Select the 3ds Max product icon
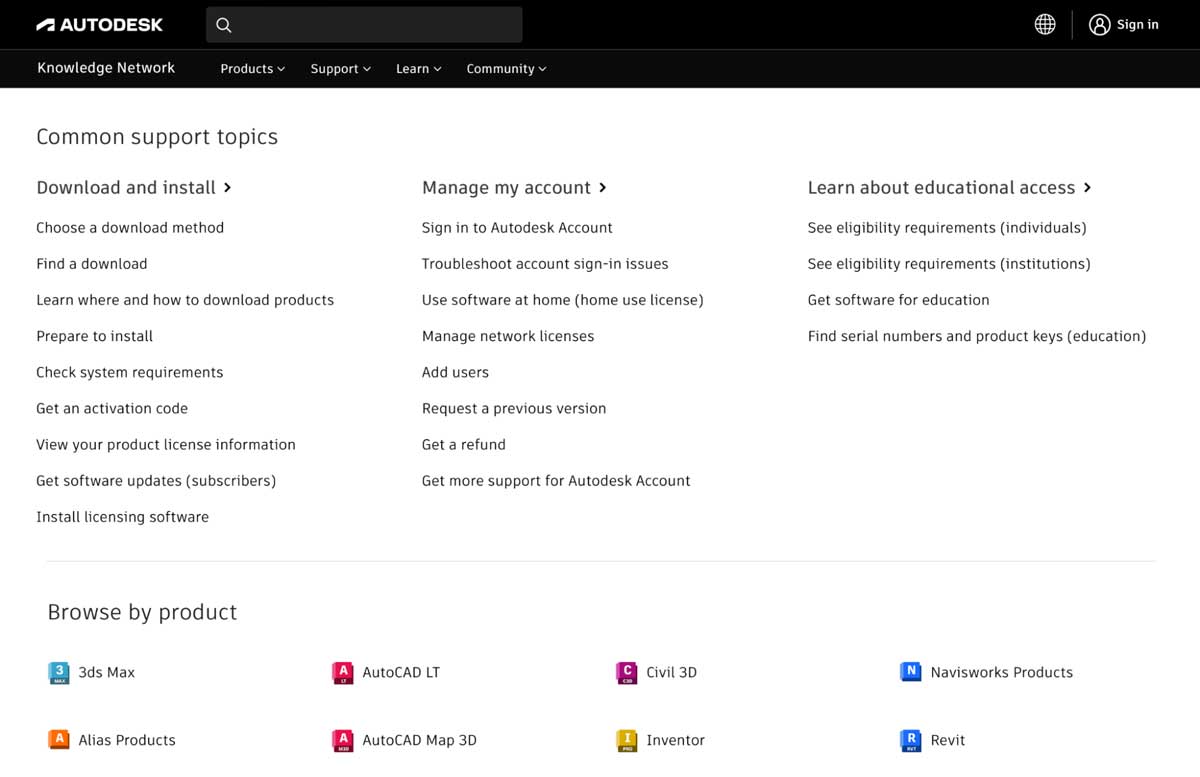Image resolution: width=1200 pixels, height=777 pixels. click(59, 672)
